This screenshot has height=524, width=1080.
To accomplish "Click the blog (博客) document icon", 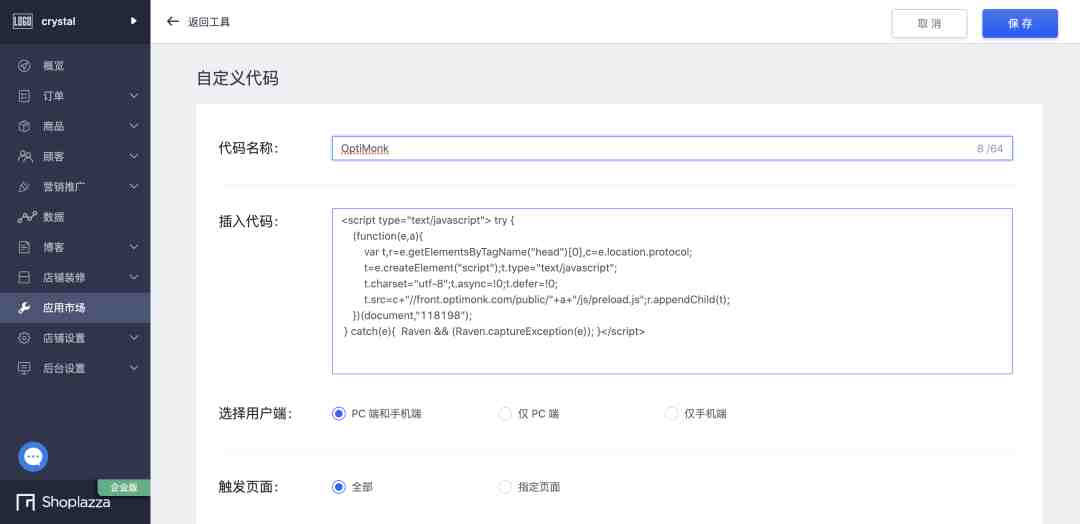I will point(24,247).
